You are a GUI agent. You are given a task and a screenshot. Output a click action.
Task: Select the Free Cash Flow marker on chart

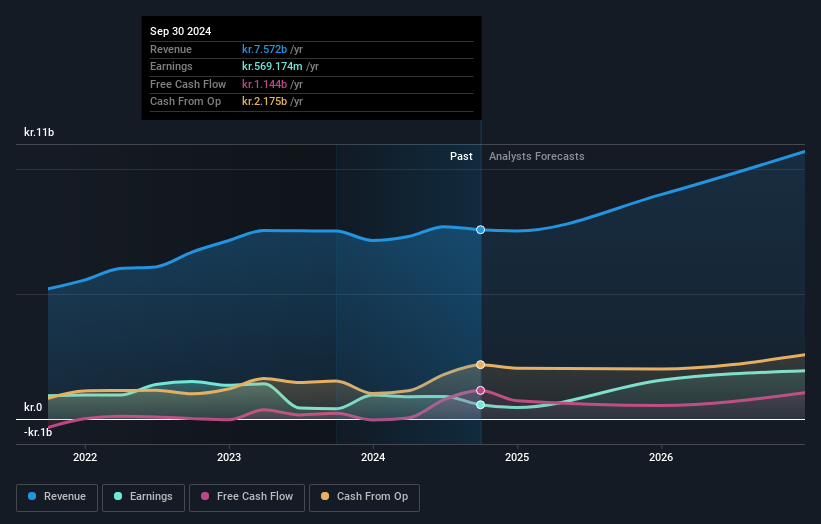pyautogui.click(x=481, y=391)
